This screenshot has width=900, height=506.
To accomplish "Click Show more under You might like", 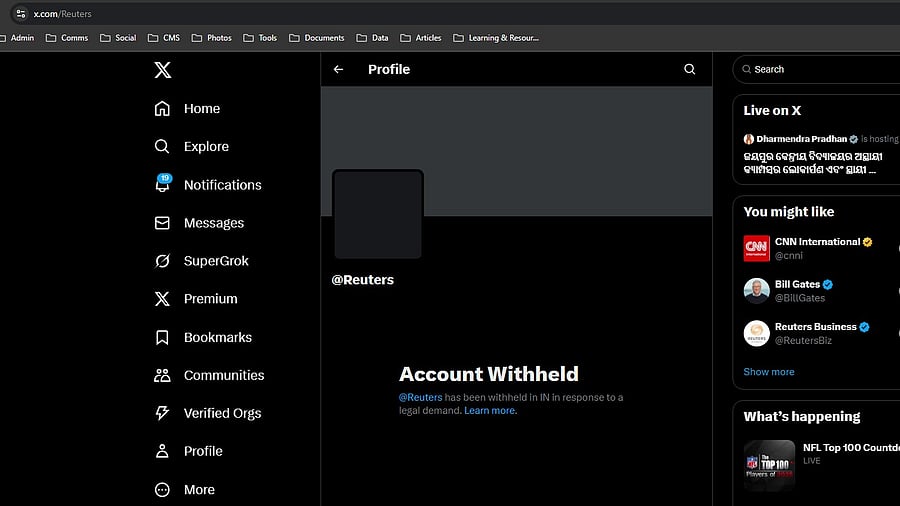I will pos(769,372).
